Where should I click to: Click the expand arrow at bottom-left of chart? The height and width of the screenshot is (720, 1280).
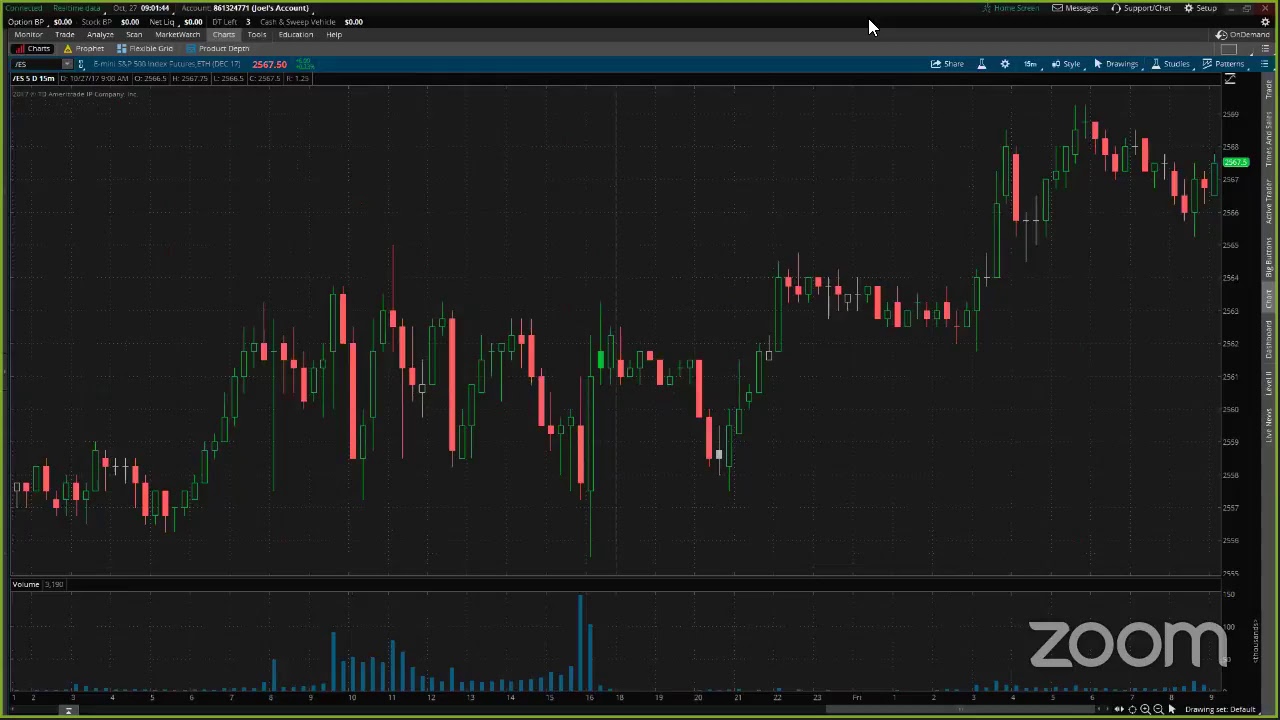68,710
